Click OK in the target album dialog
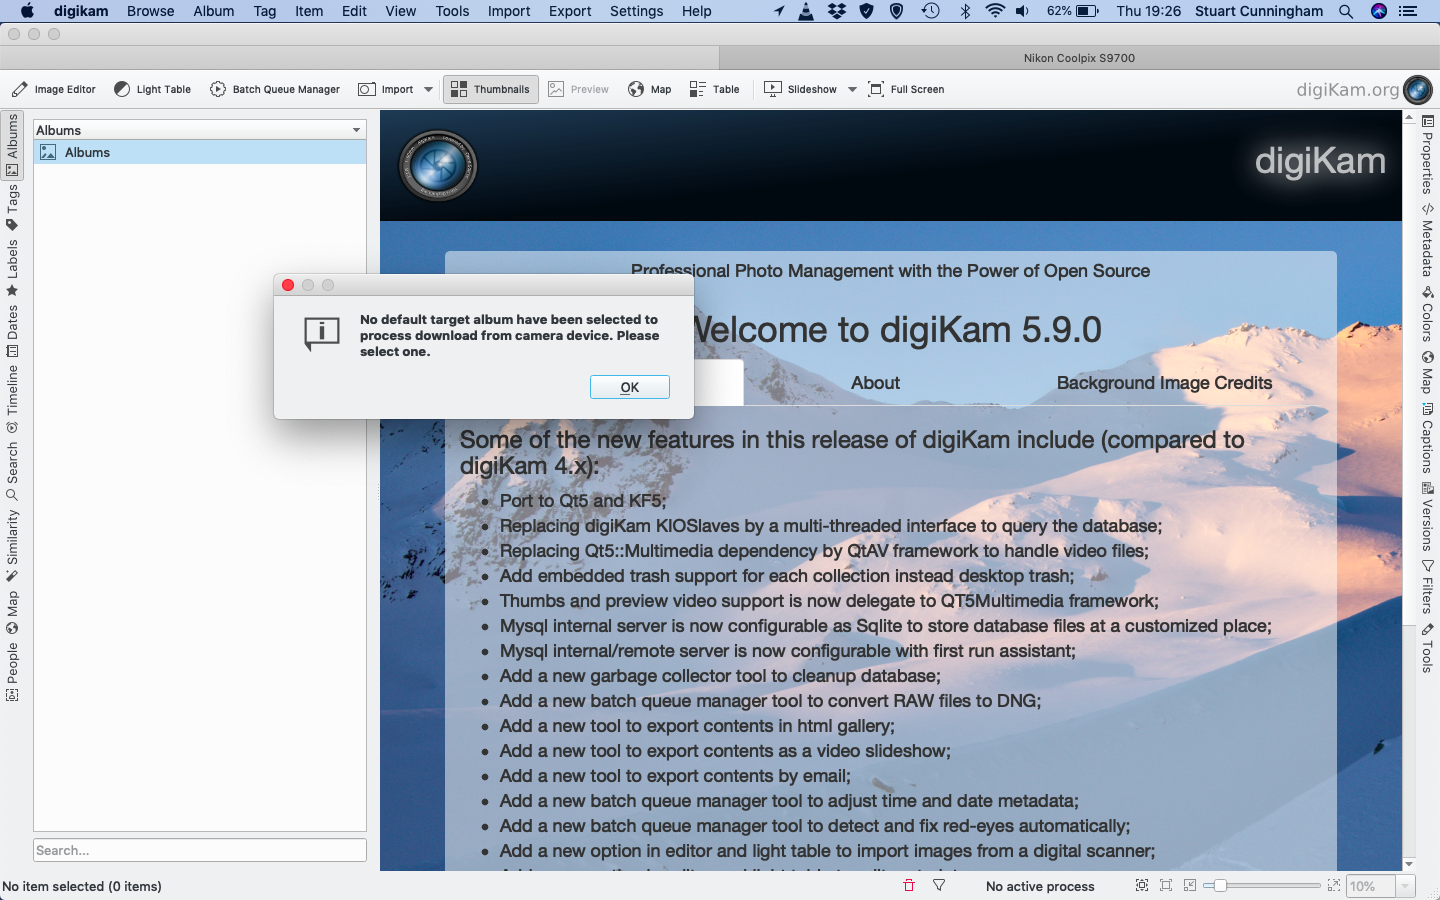This screenshot has height=900, width=1440. (x=629, y=387)
